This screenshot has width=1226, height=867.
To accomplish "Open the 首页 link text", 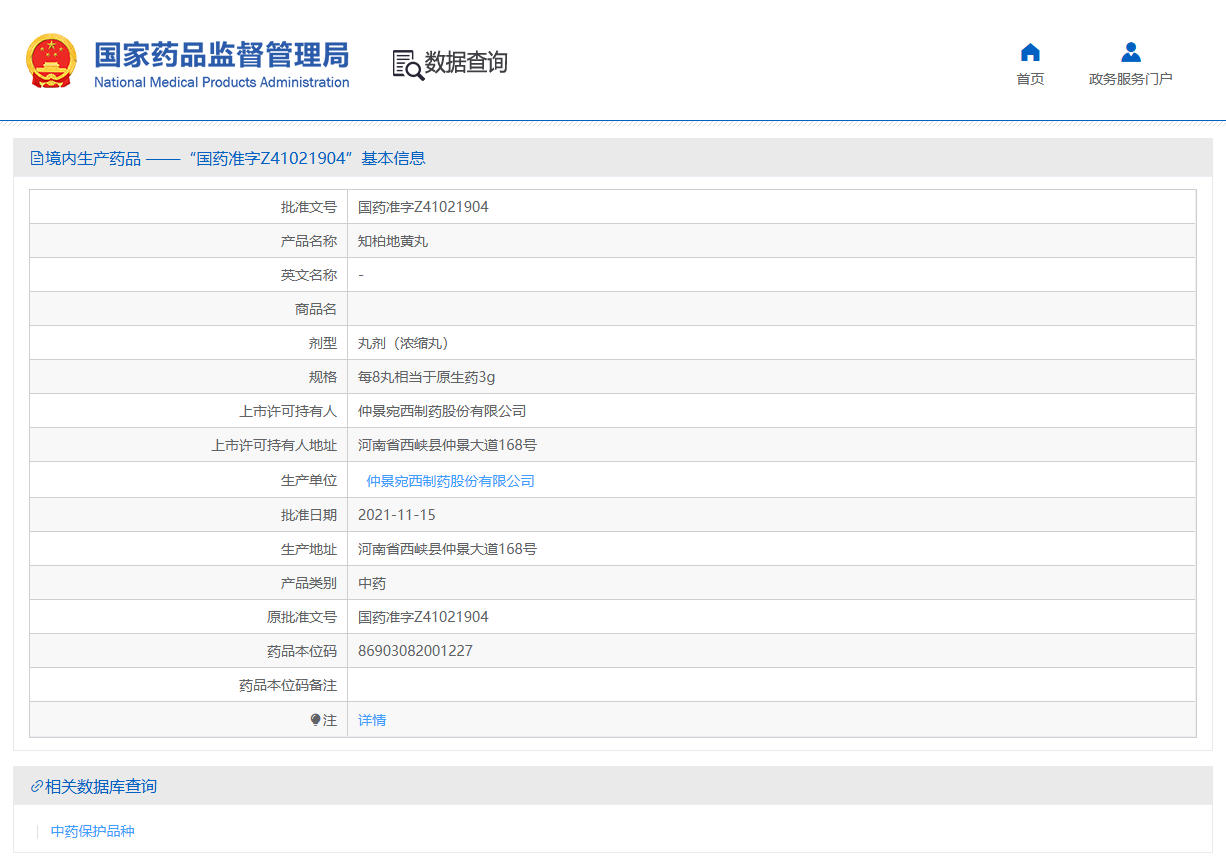I will point(1030,79).
